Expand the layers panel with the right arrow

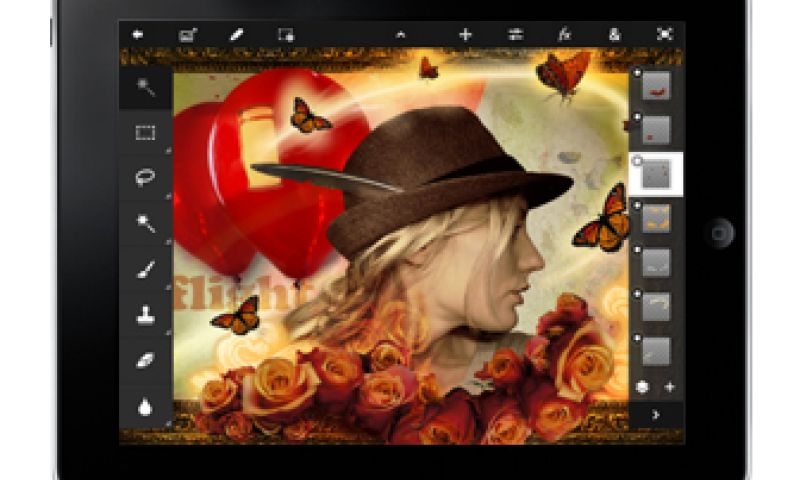point(656,415)
